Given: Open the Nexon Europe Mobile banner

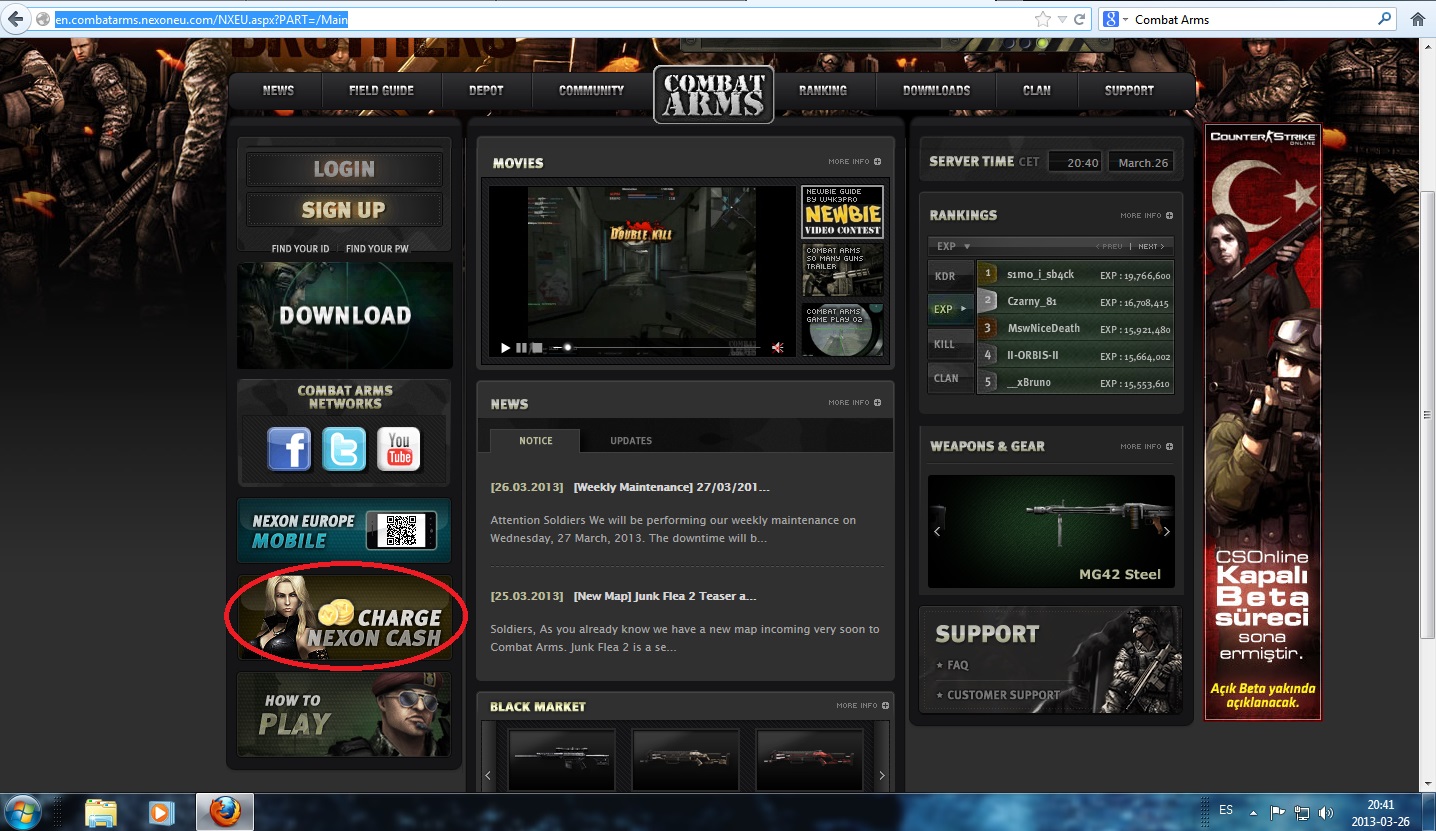Looking at the screenshot, I should point(345,531).
